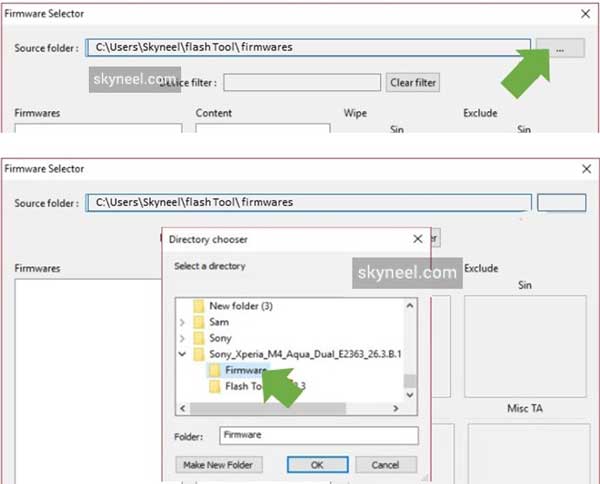The image size is (600, 484).
Task: Select New folder (3) in directory tree
Action: 241,306
